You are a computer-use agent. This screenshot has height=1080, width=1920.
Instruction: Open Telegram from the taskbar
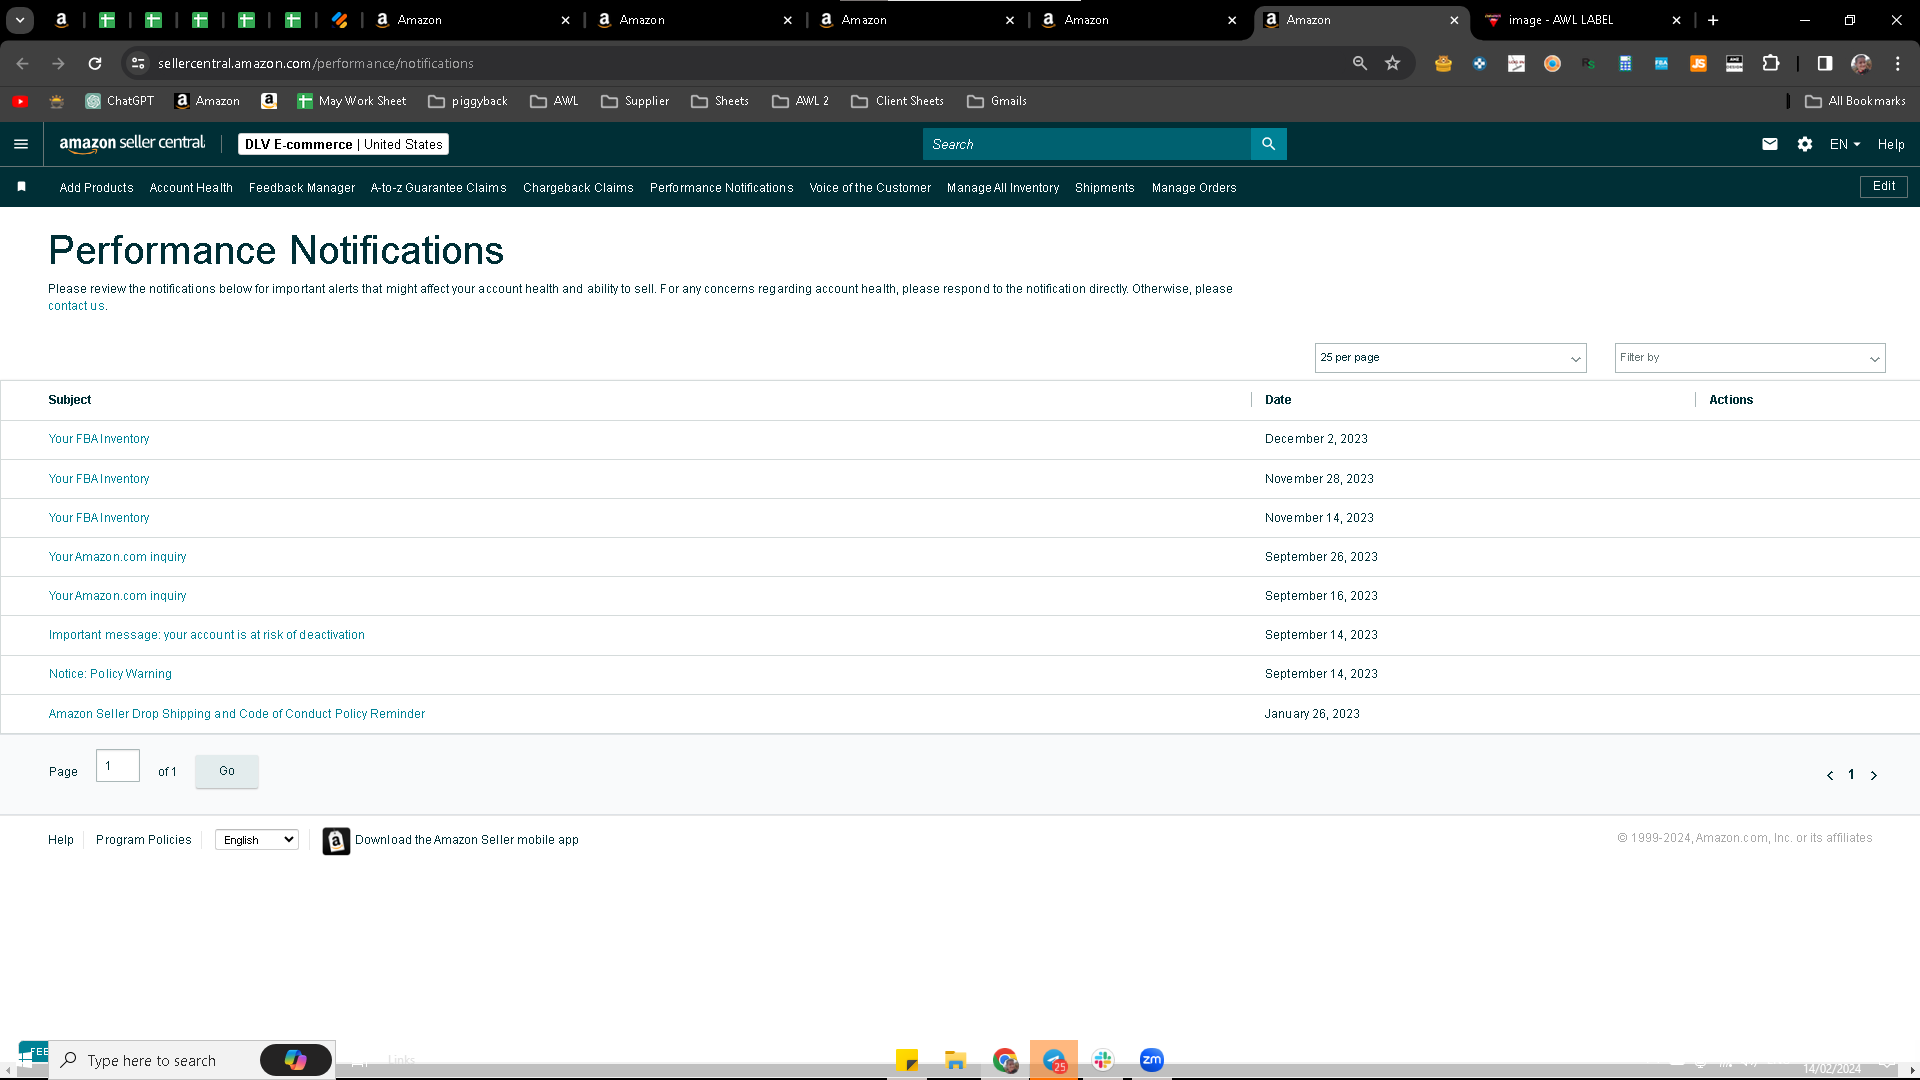click(x=1054, y=1060)
